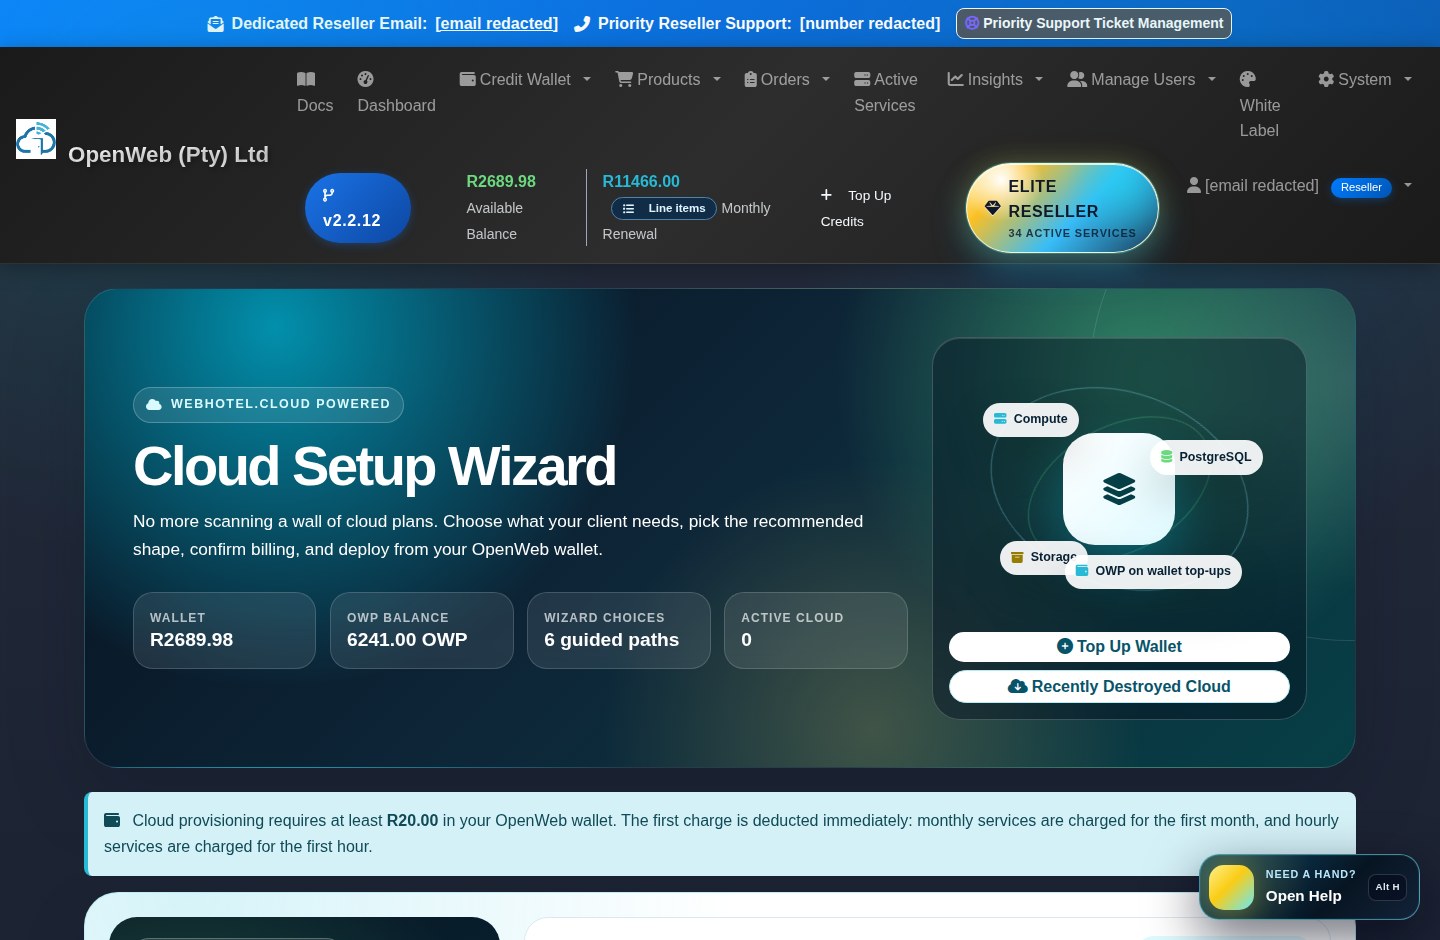Click the Active Cloud 0 card
The width and height of the screenshot is (1440, 940).
[815, 630]
